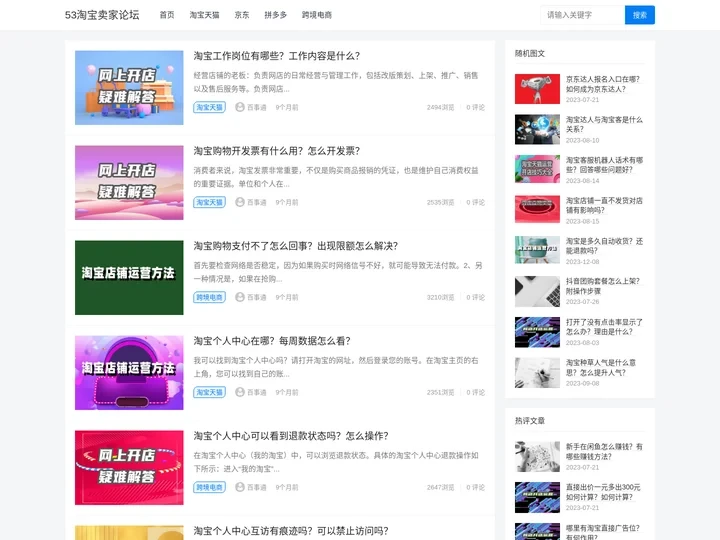Open the 53淘宝卖家论坛 site logo
This screenshot has width=720, height=540.
102,15
